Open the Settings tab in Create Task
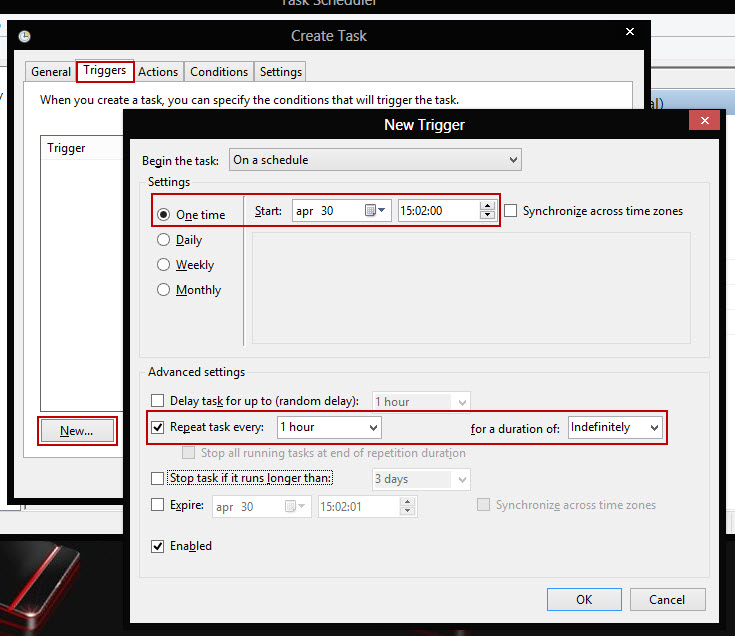This screenshot has width=735, height=636. (x=281, y=72)
